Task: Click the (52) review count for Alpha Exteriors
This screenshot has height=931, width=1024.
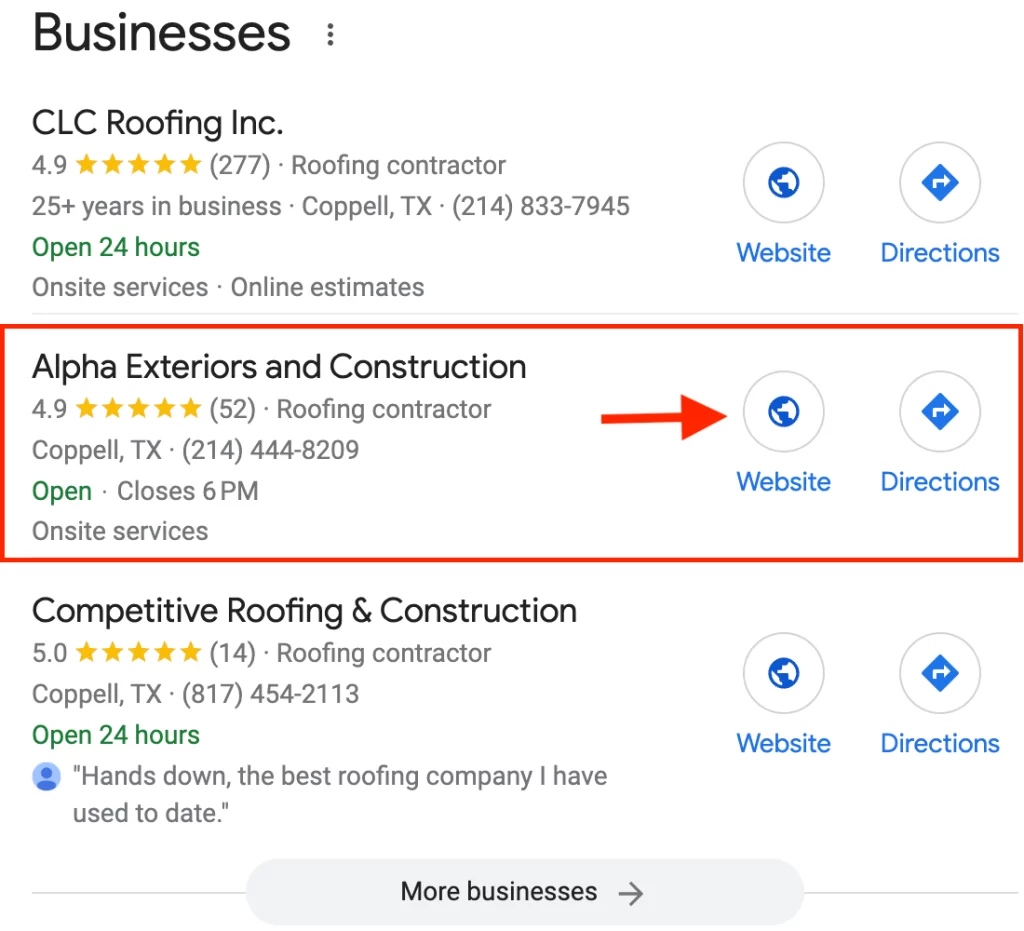Action: [x=232, y=409]
